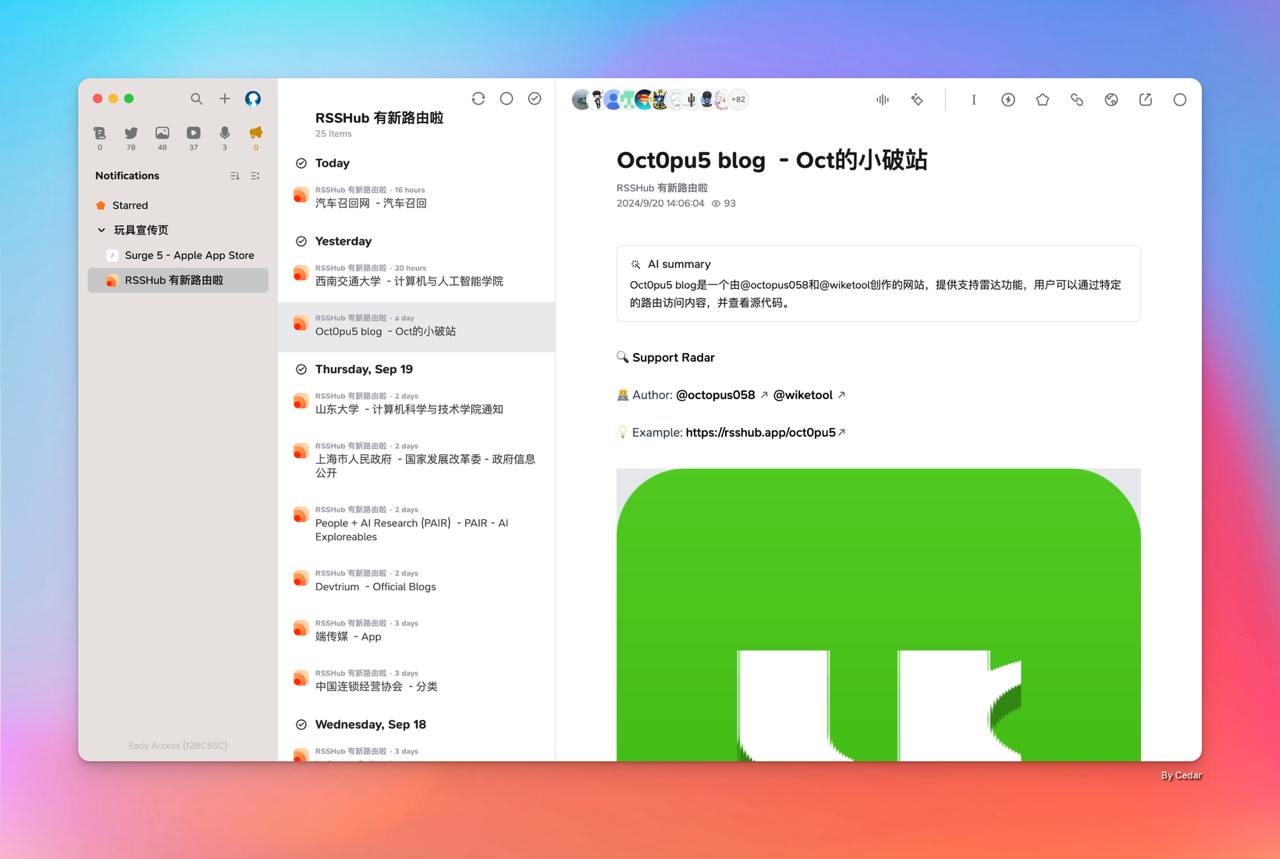Generate AI summary with the sparkle icon

917,99
